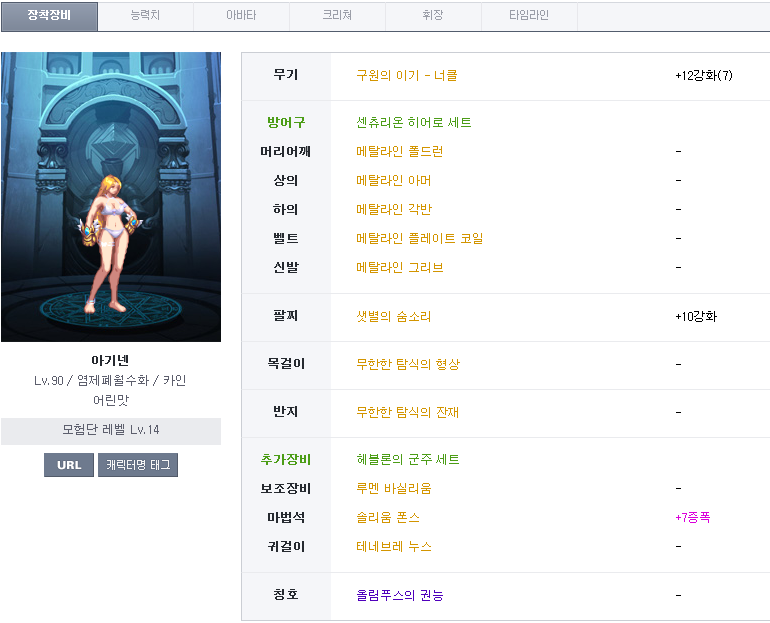This screenshot has height=623, width=770.
Task: Open the 타임라인 tab
Action: (529, 16)
